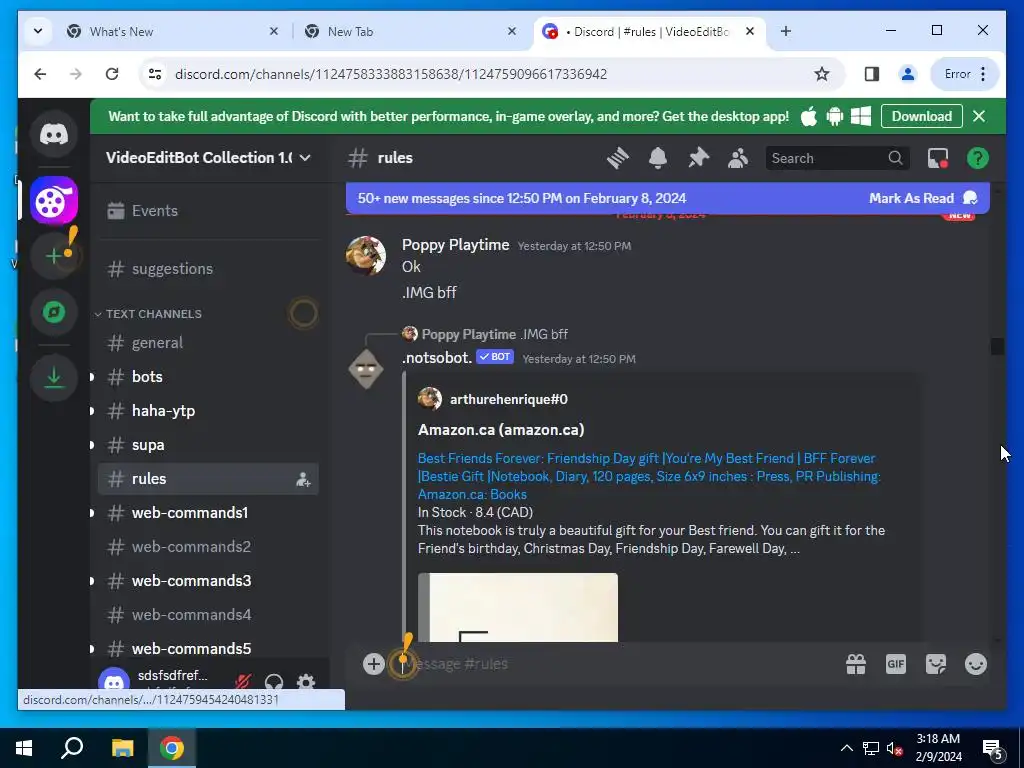
Task: Open the Chrome tab search dropdown arrow
Action: click(x=38, y=31)
